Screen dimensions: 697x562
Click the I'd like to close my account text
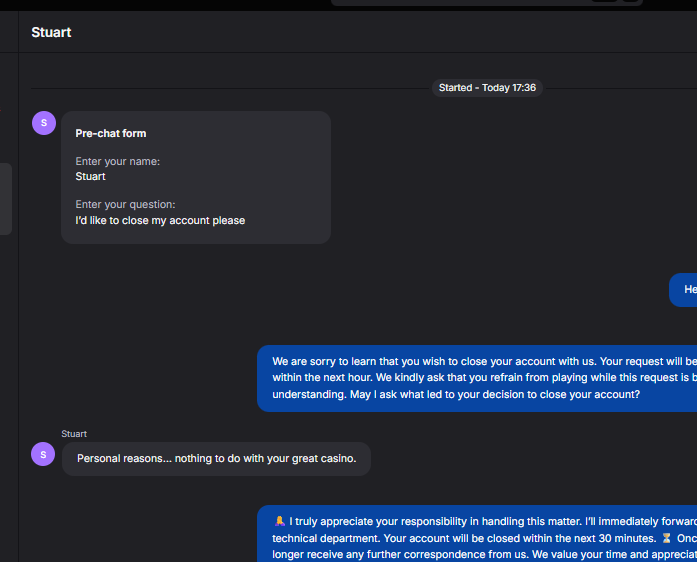point(160,221)
